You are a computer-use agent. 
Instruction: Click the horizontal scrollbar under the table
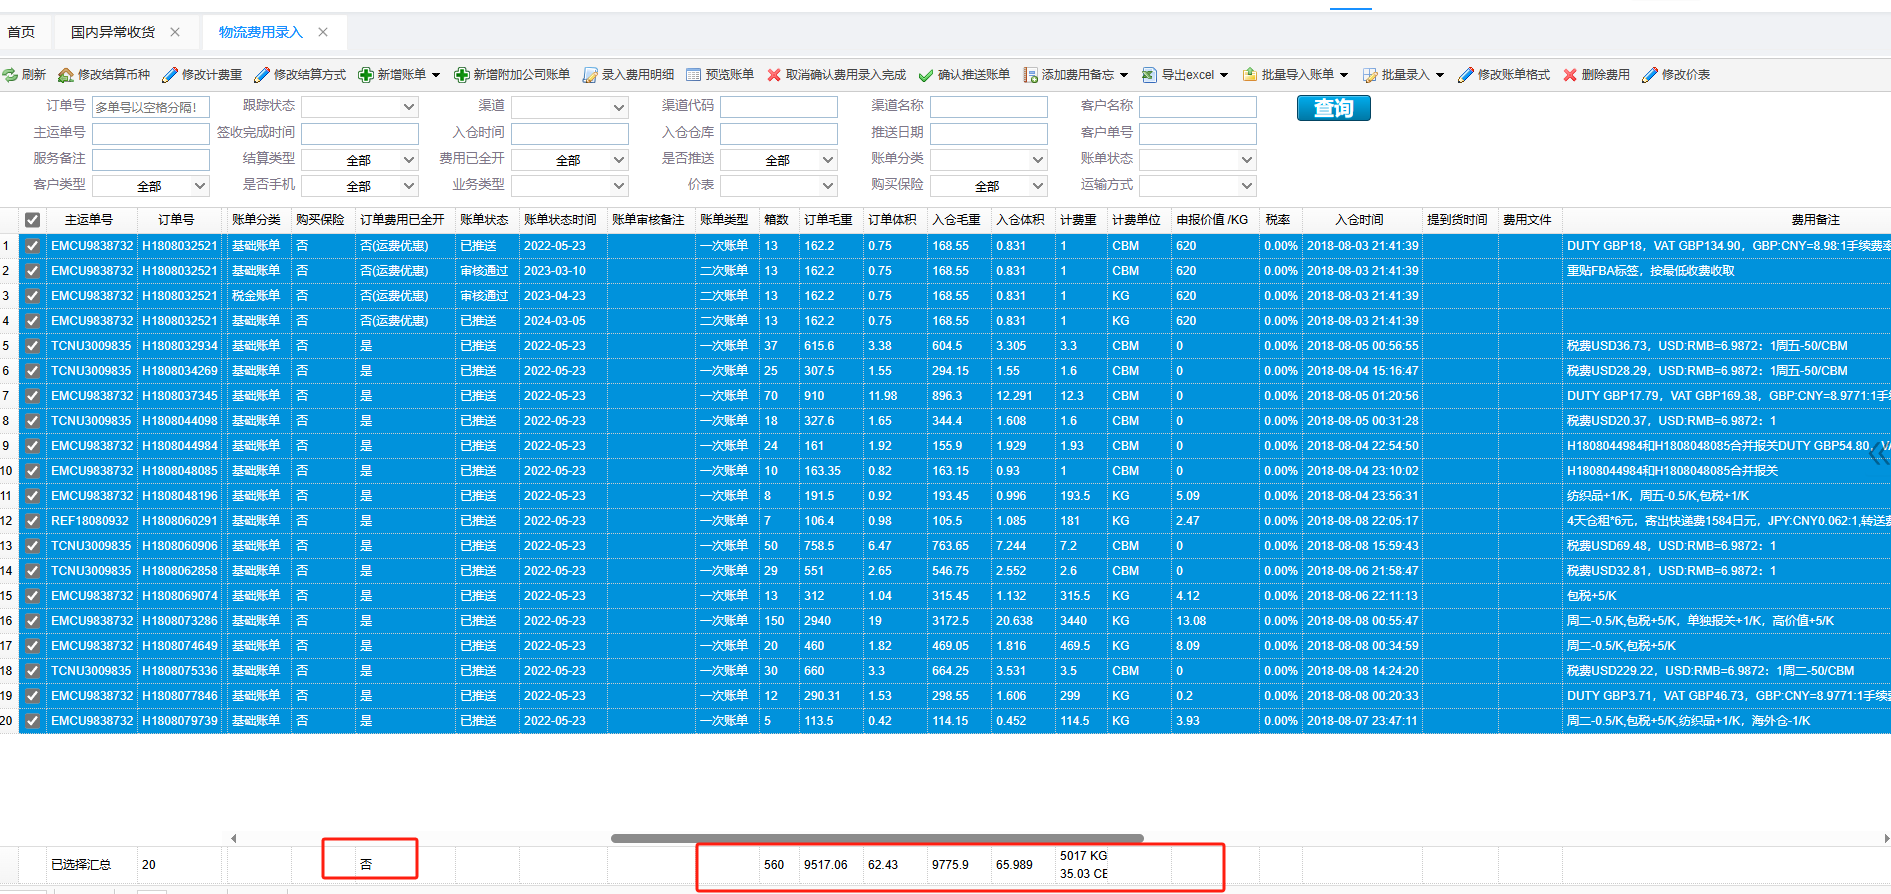tap(876, 838)
